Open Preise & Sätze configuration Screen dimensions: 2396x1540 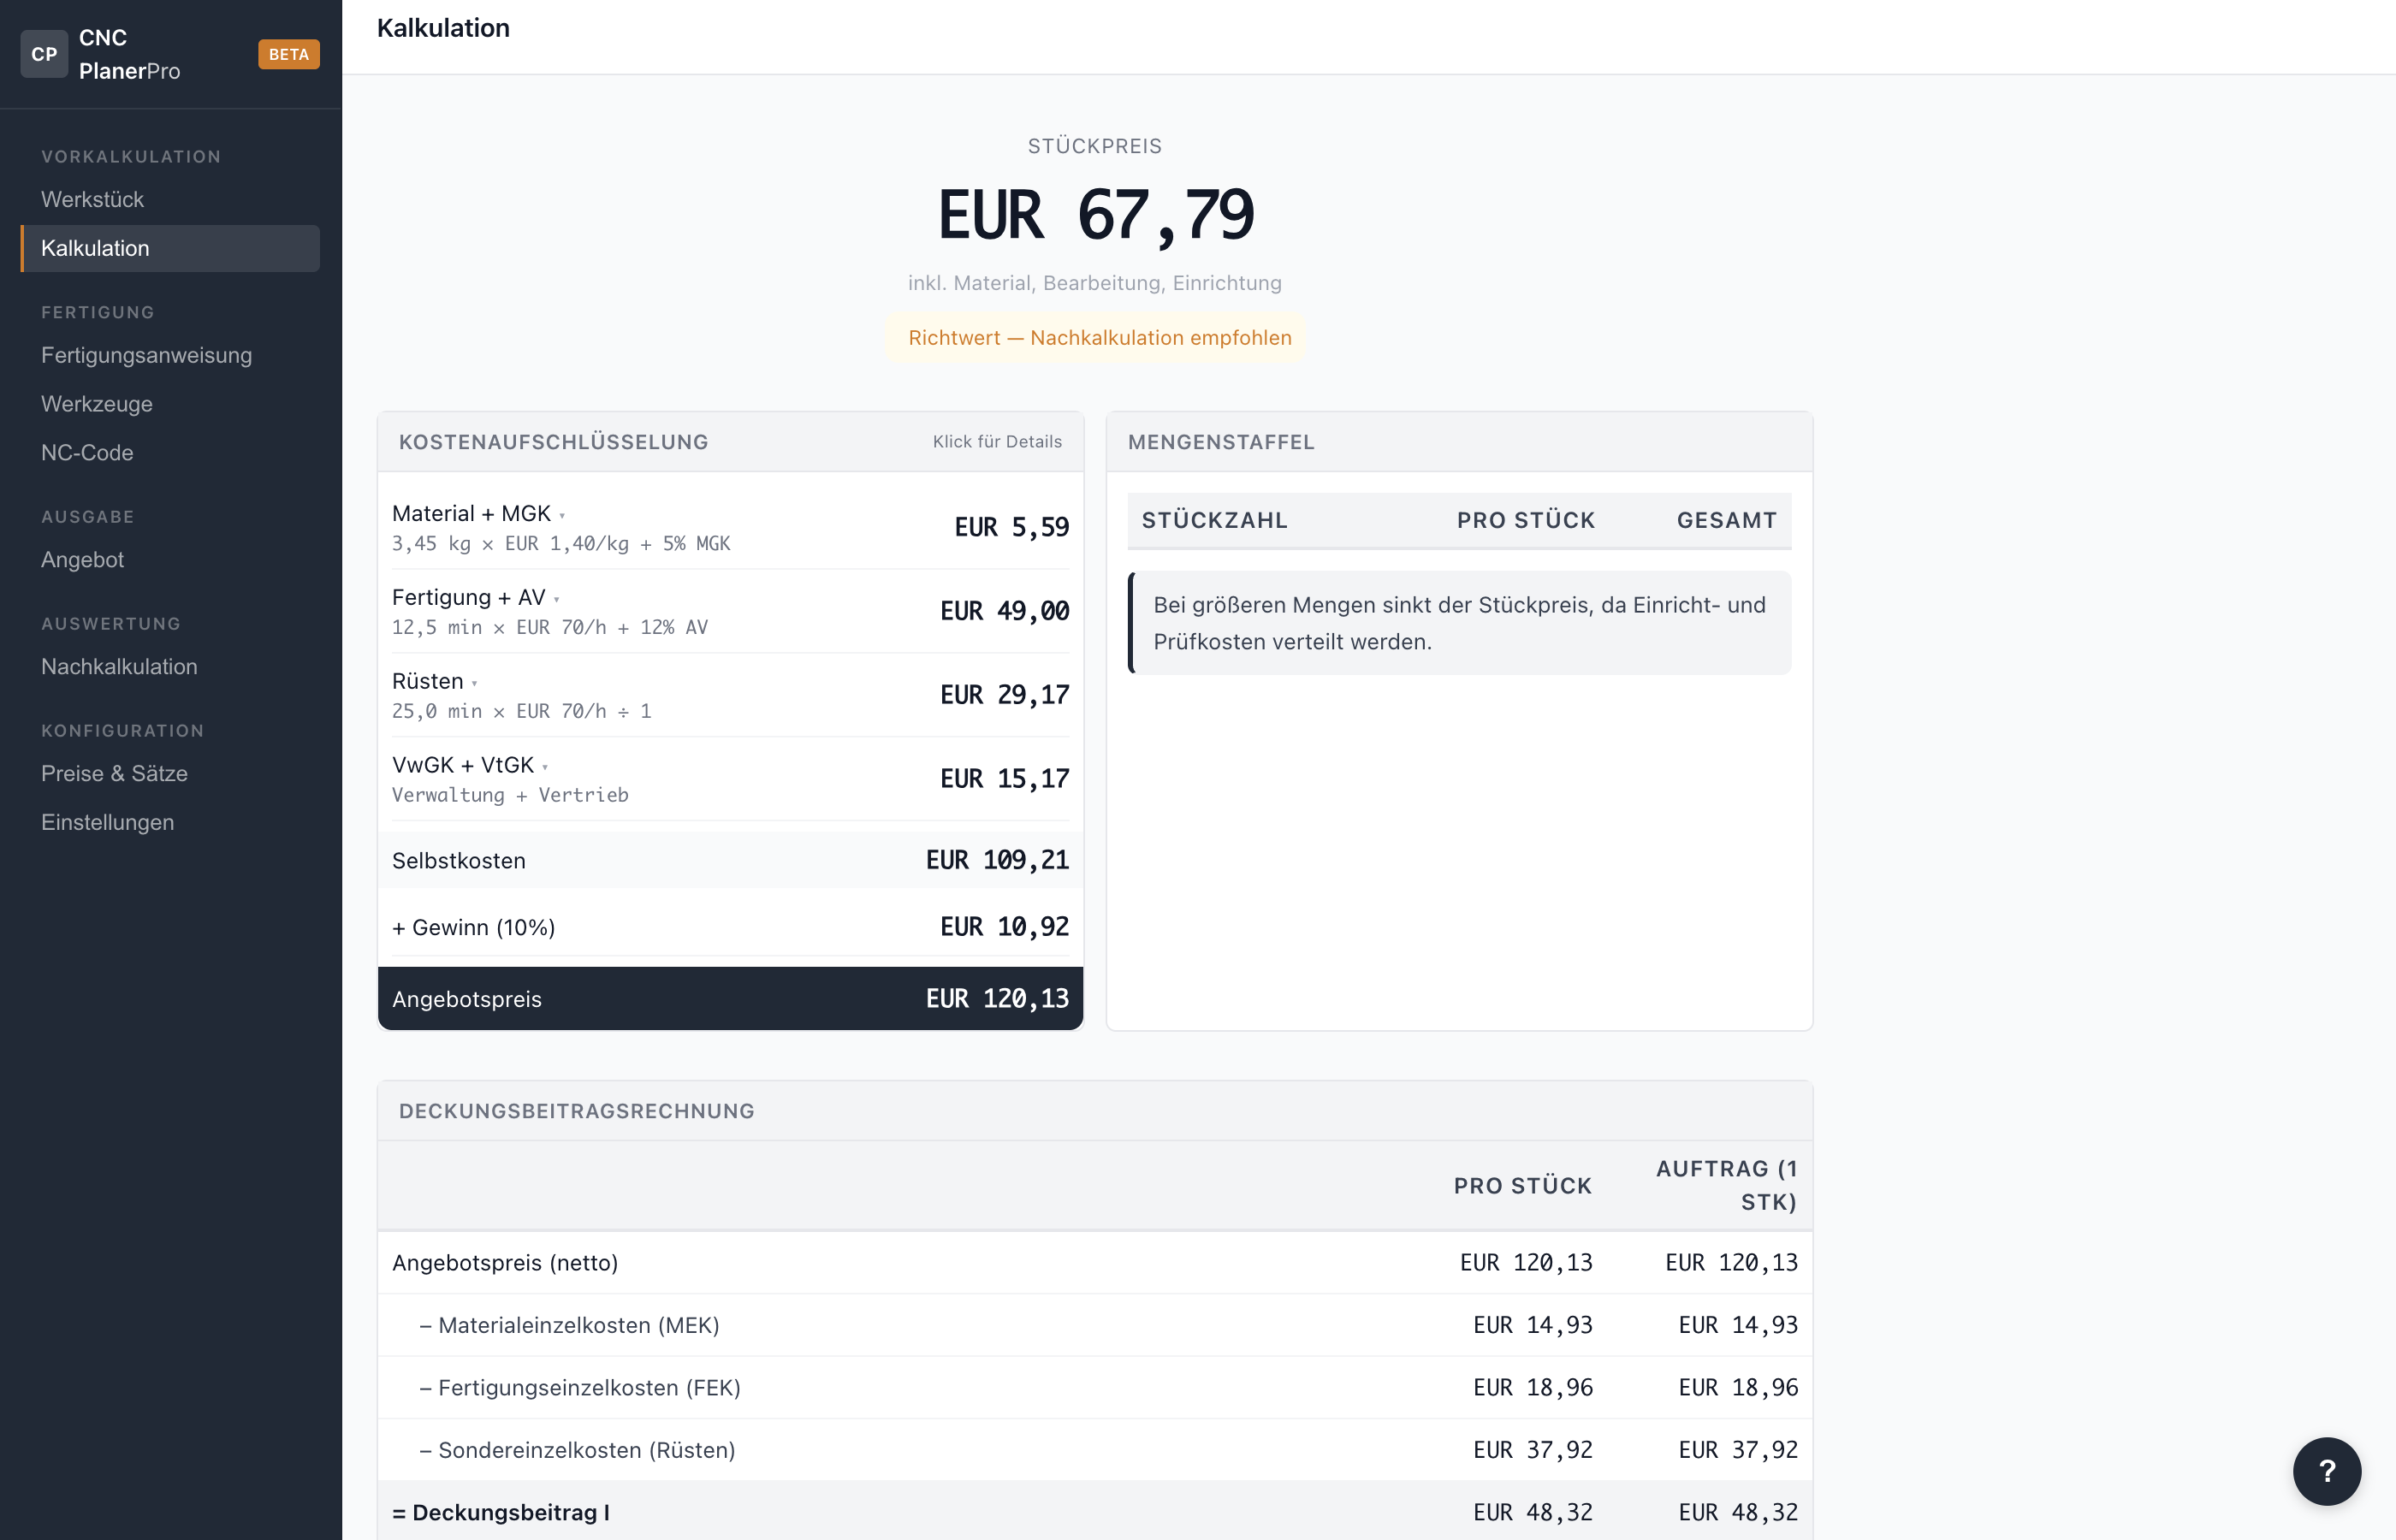(x=114, y=774)
